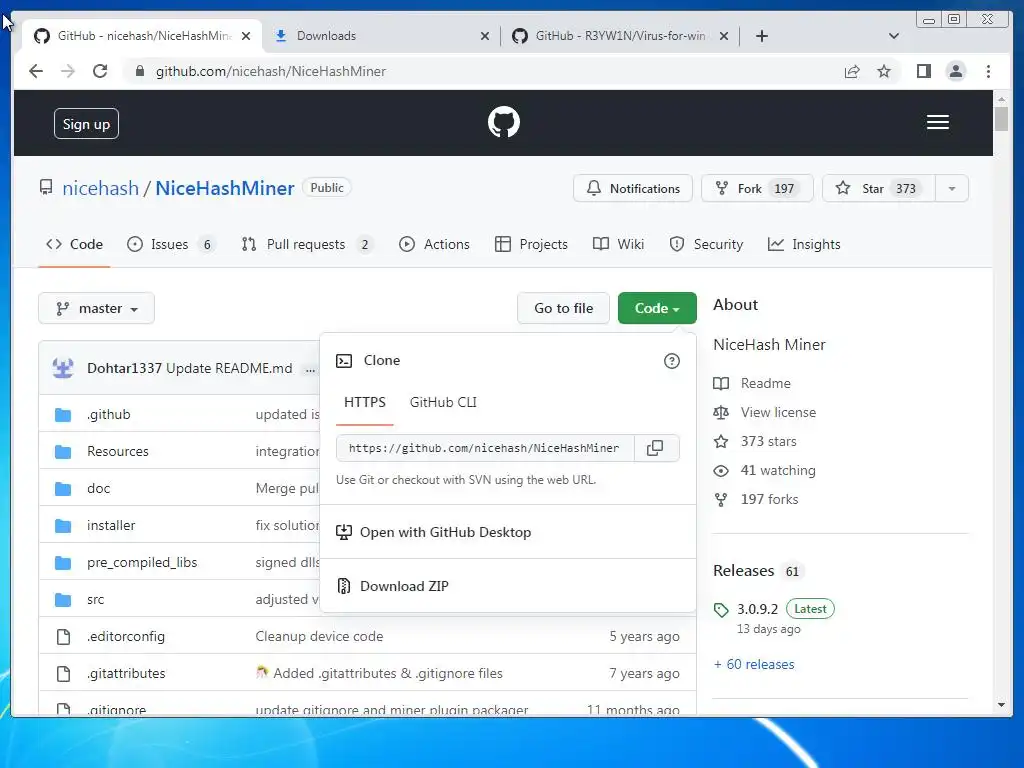Toggle the green Code dropdown button
1024x768 pixels.
[657, 308]
